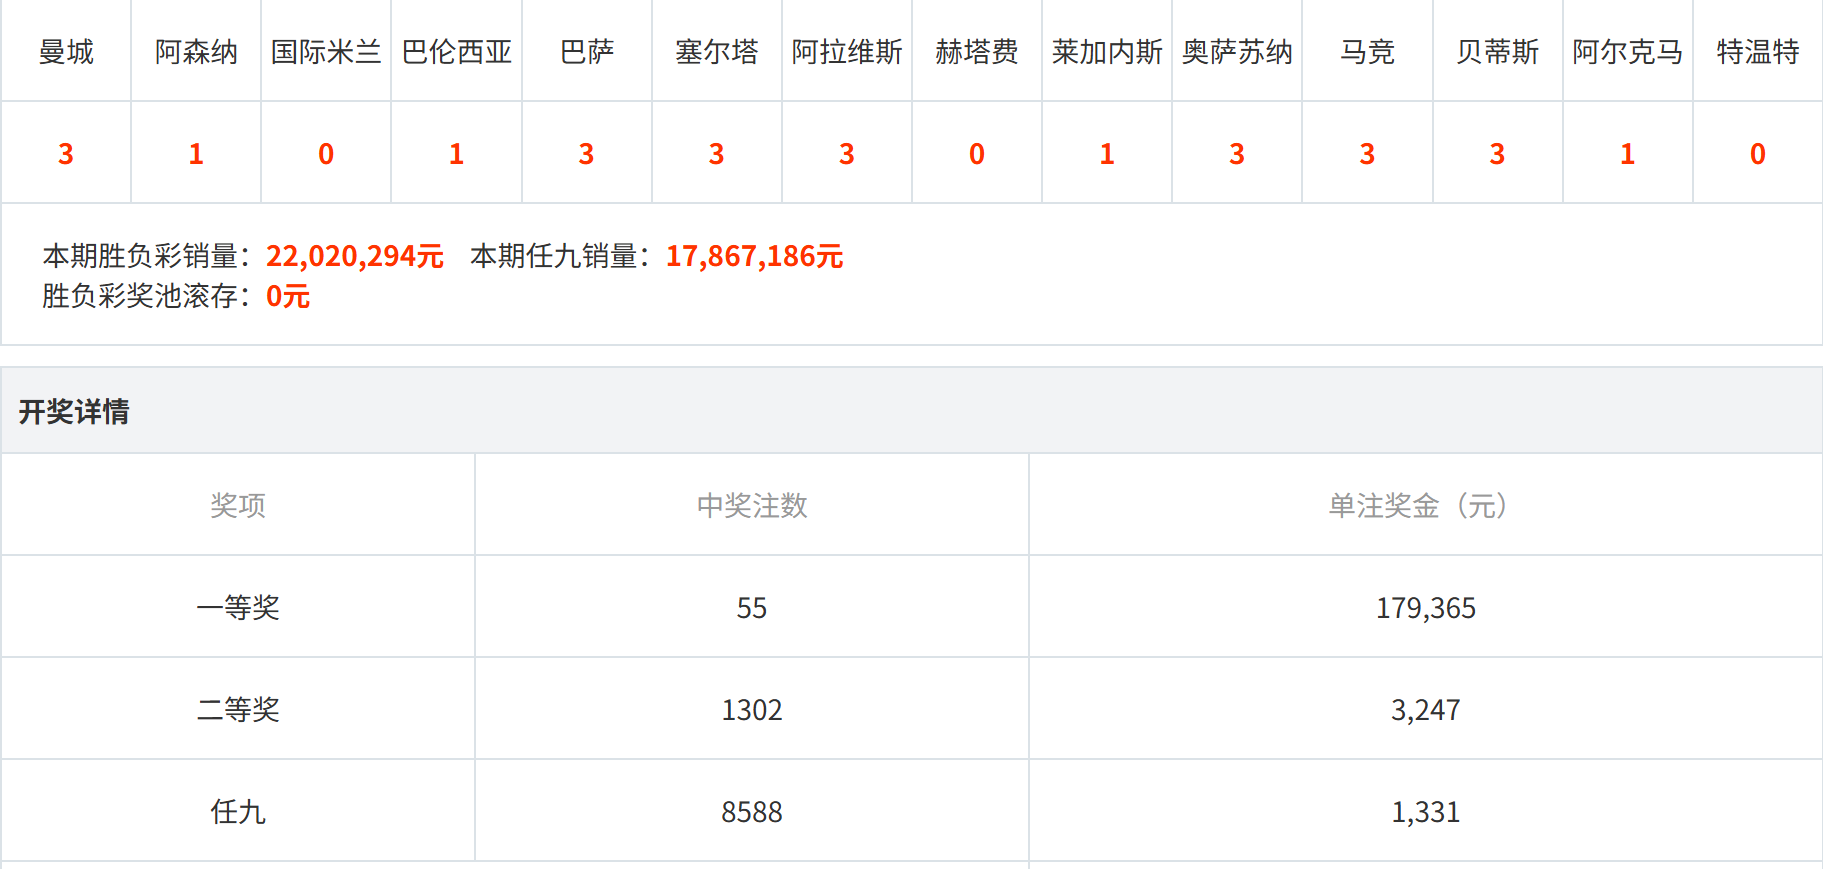This screenshot has height=869, width=1823.
Task: Select the result 3 under 曼城
Action: coord(66,154)
